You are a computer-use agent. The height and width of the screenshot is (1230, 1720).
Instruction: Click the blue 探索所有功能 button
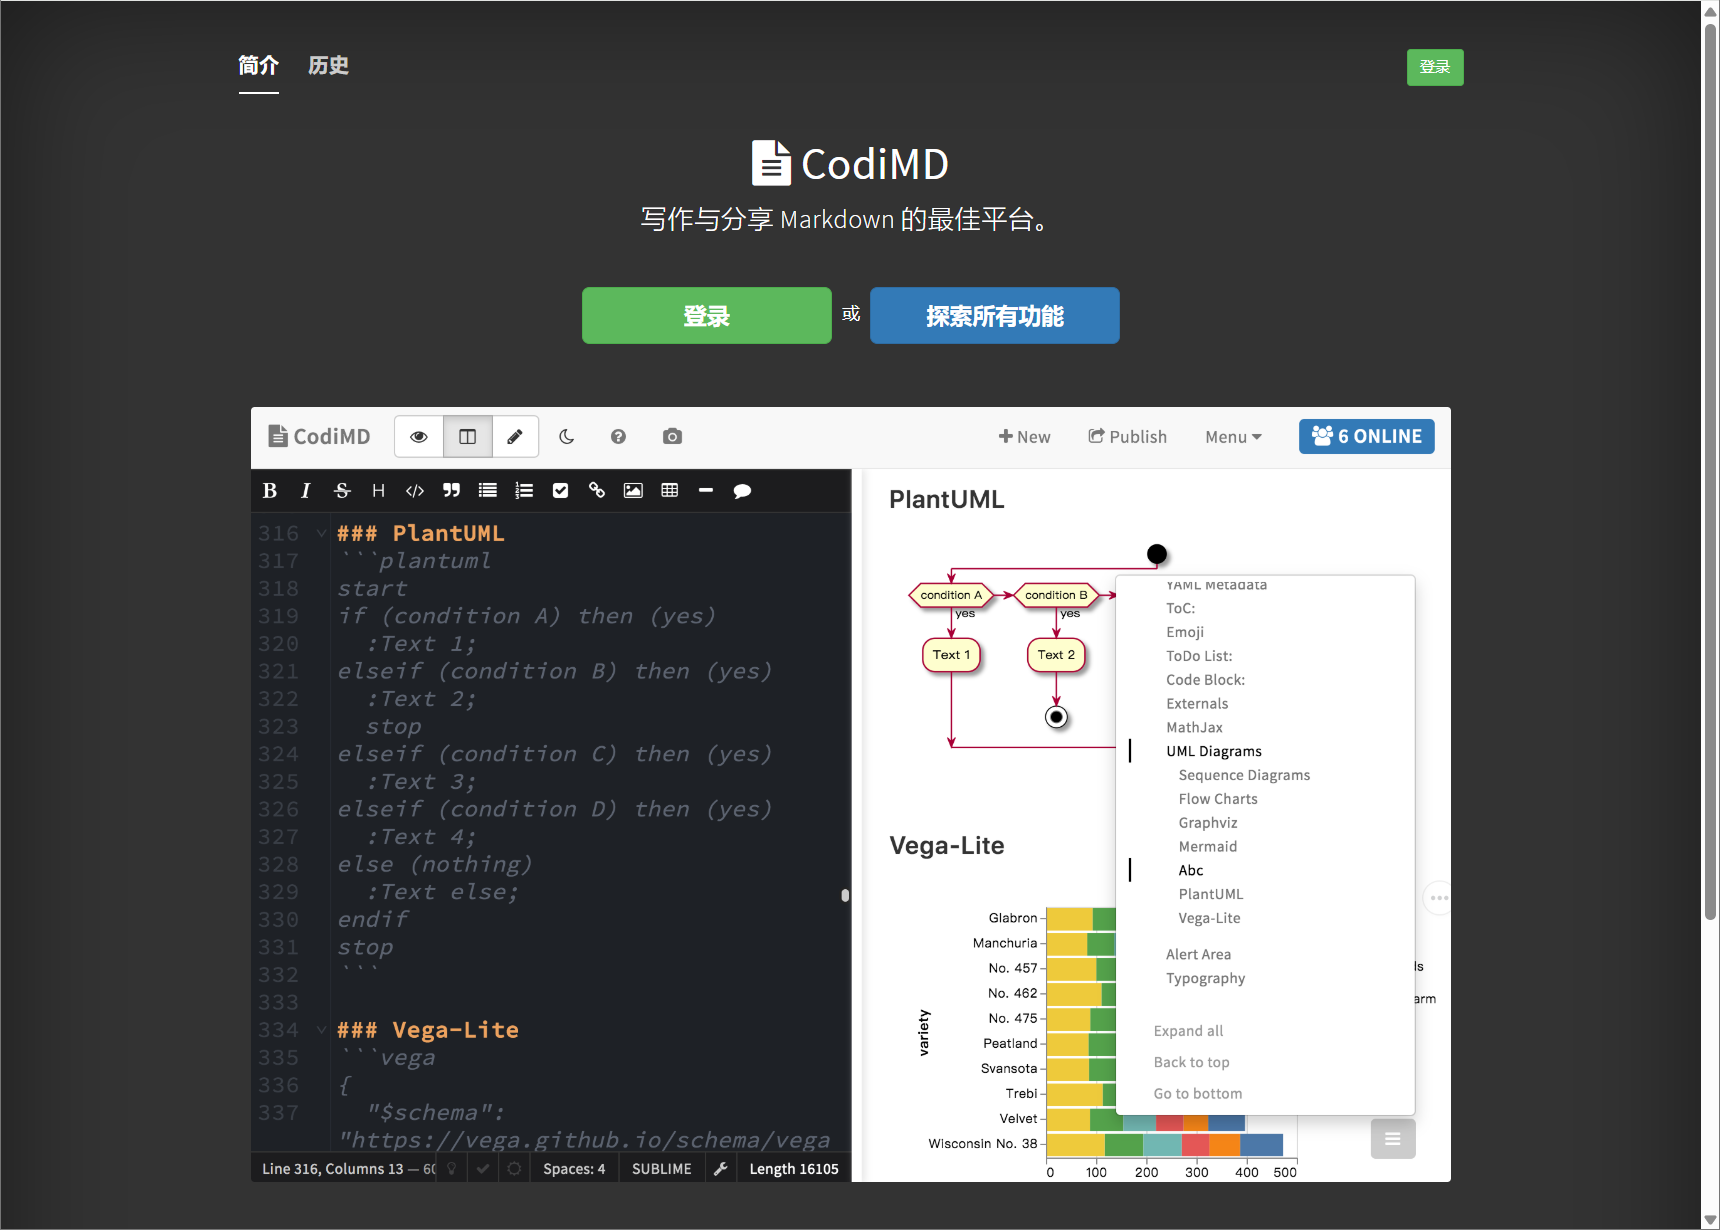994,316
